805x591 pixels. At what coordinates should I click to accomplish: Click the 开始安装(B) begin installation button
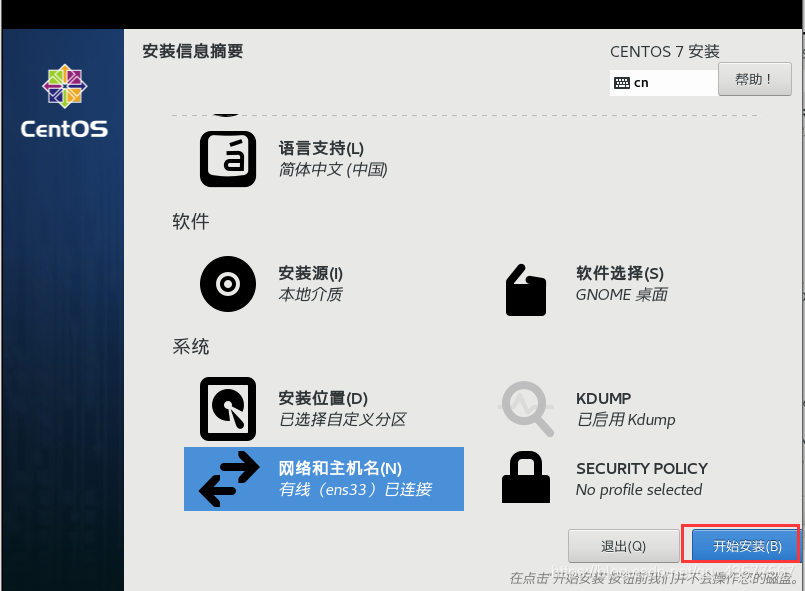click(746, 546)
